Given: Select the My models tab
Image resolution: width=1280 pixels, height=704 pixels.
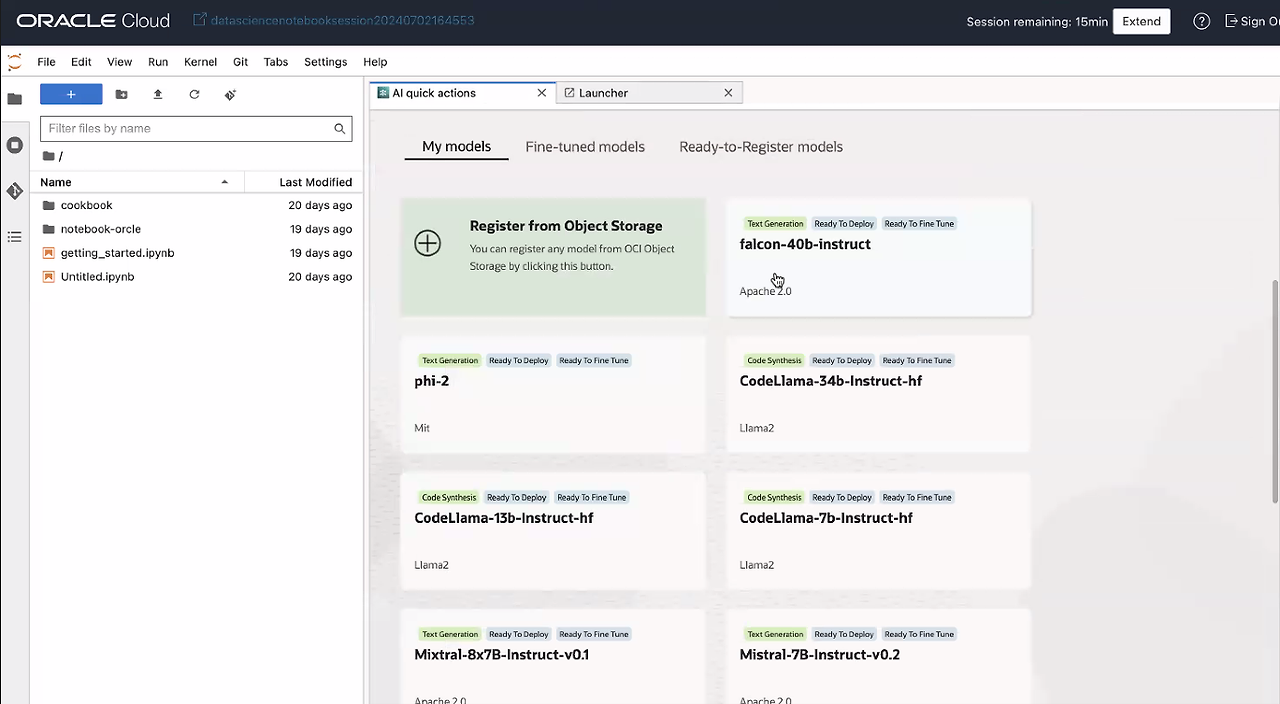Looking at the screenshot, I should (x=456, y=147).
